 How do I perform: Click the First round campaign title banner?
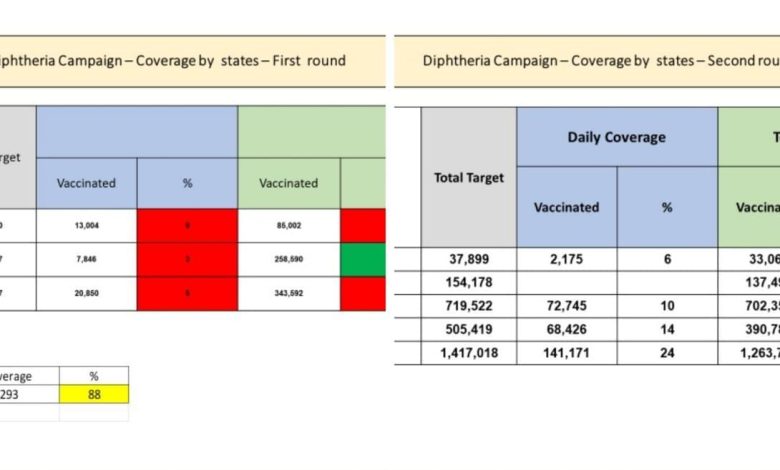click(x=193, y=61)
